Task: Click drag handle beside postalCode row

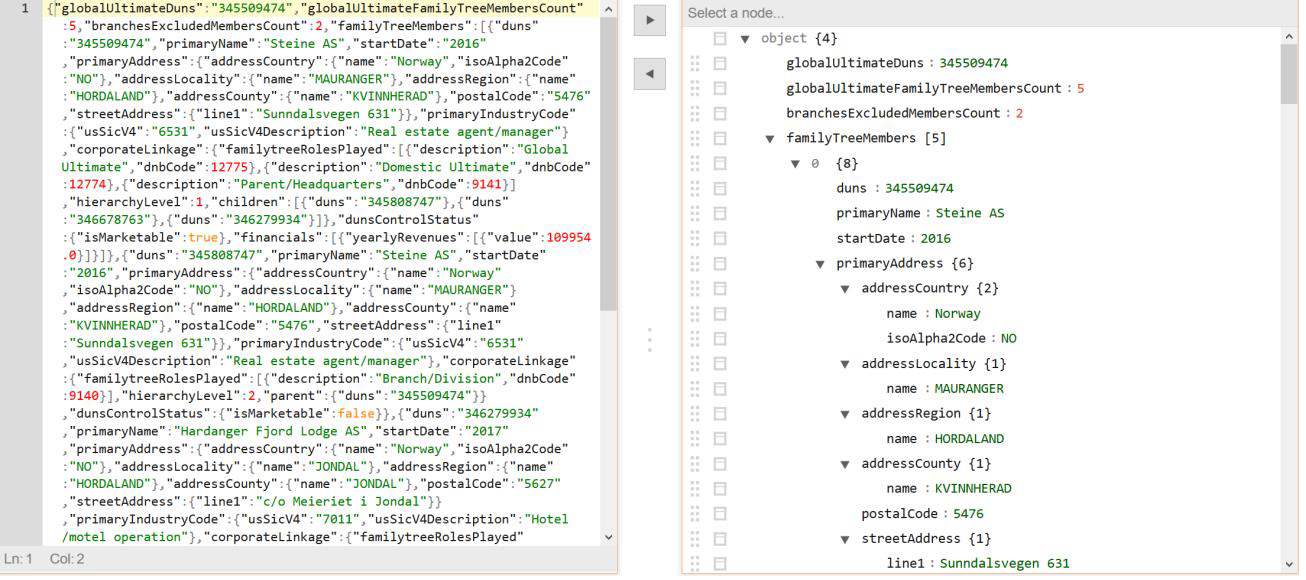Action: point(695,513)
